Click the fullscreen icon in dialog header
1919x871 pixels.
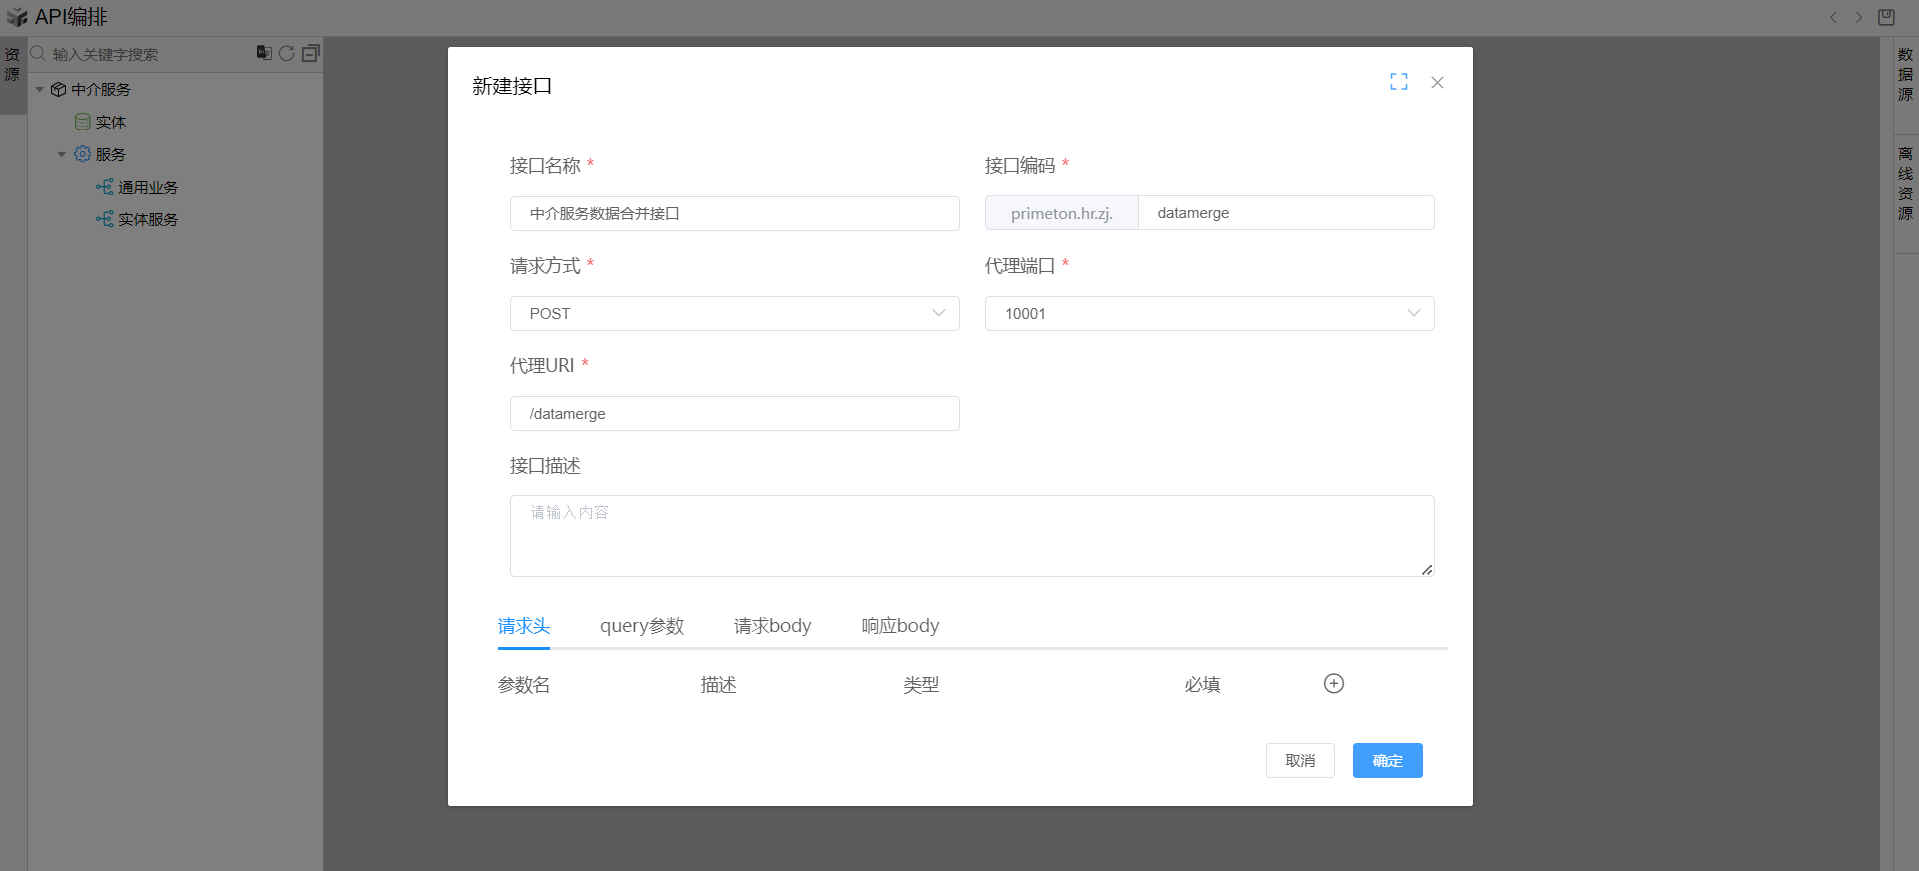coord(1398,82)
